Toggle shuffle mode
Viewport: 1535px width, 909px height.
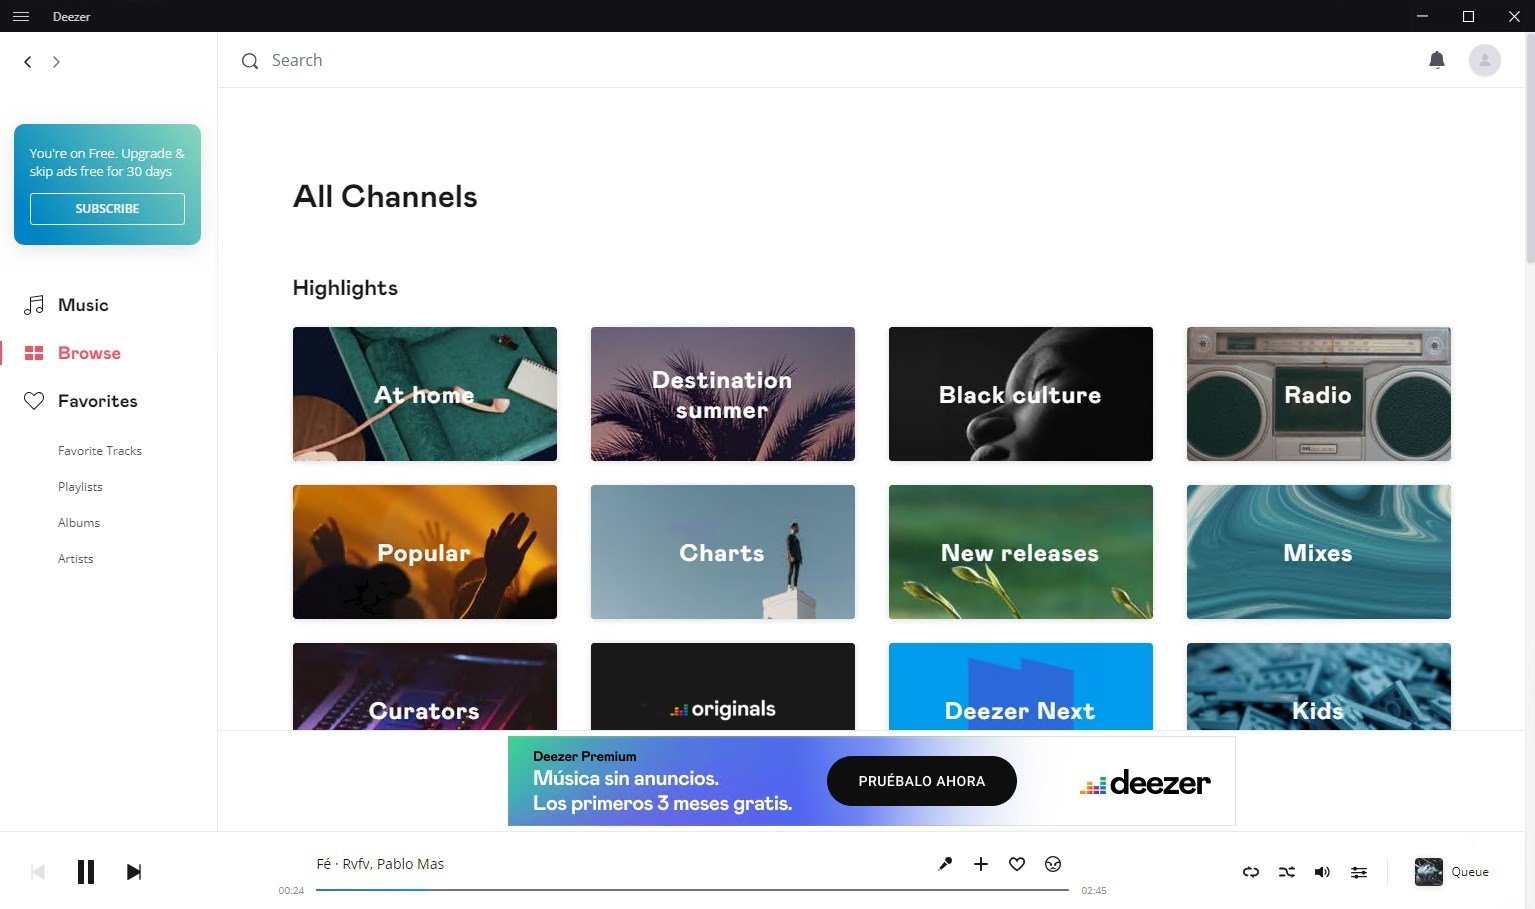(x=1287, y=872)
